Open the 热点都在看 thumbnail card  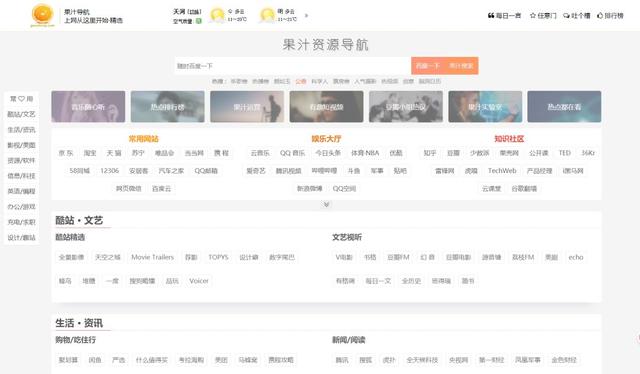(564, 107)
